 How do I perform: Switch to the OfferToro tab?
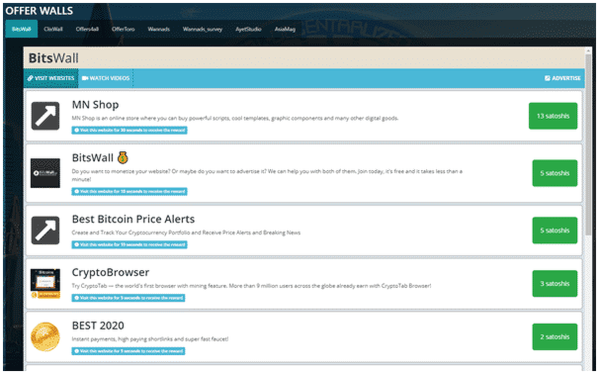click(123, 29)
